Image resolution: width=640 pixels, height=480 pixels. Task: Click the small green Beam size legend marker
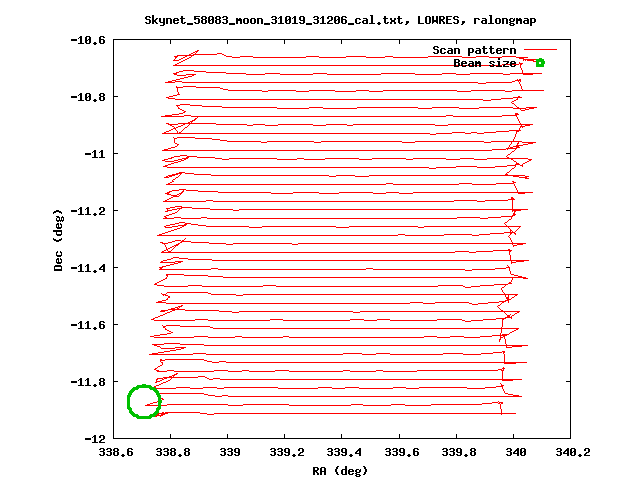[x=540, y=63]
